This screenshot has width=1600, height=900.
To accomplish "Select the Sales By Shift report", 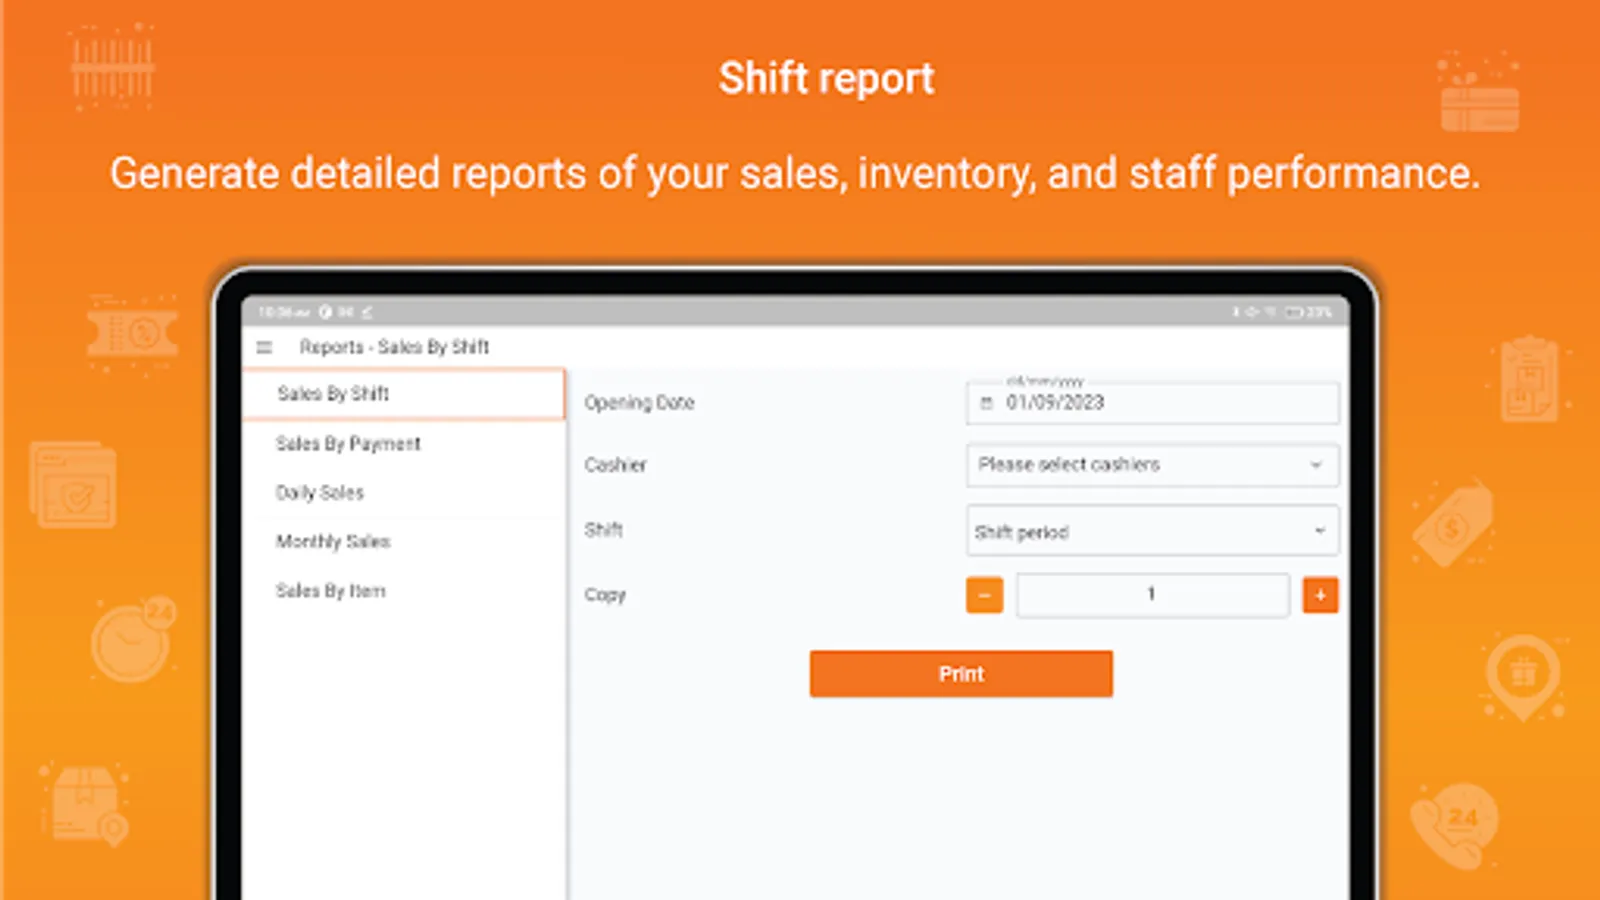I will [404, 394].
